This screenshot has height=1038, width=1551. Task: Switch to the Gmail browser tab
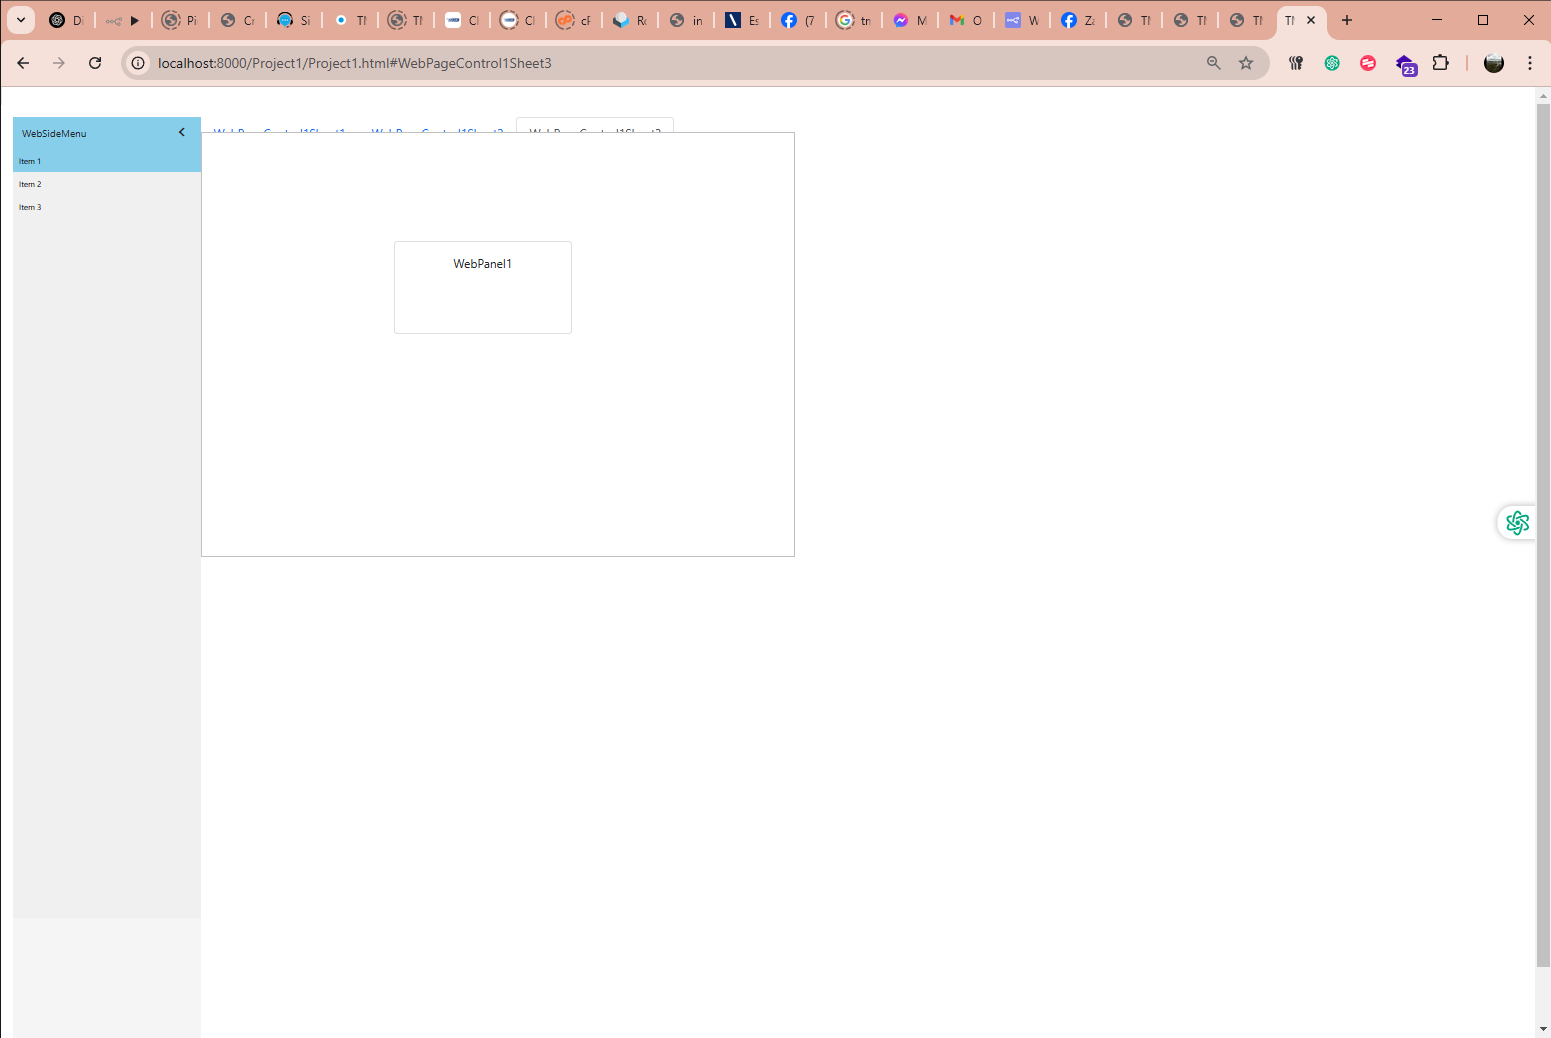[965, 20]
